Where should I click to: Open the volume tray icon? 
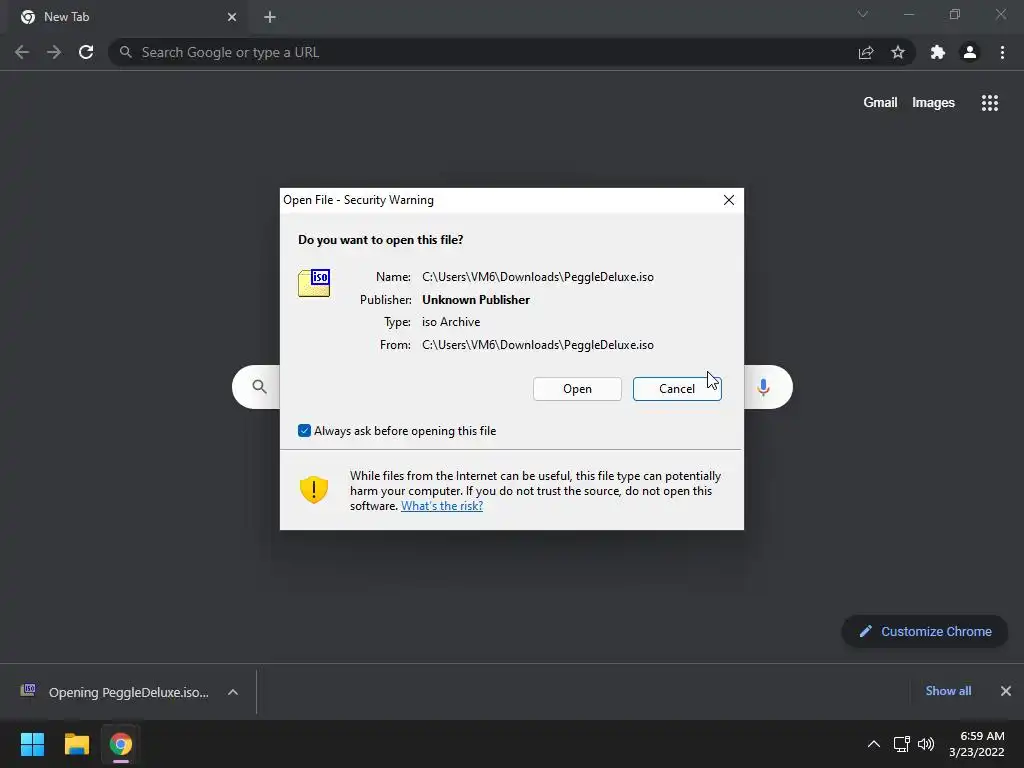pos(926,744)
